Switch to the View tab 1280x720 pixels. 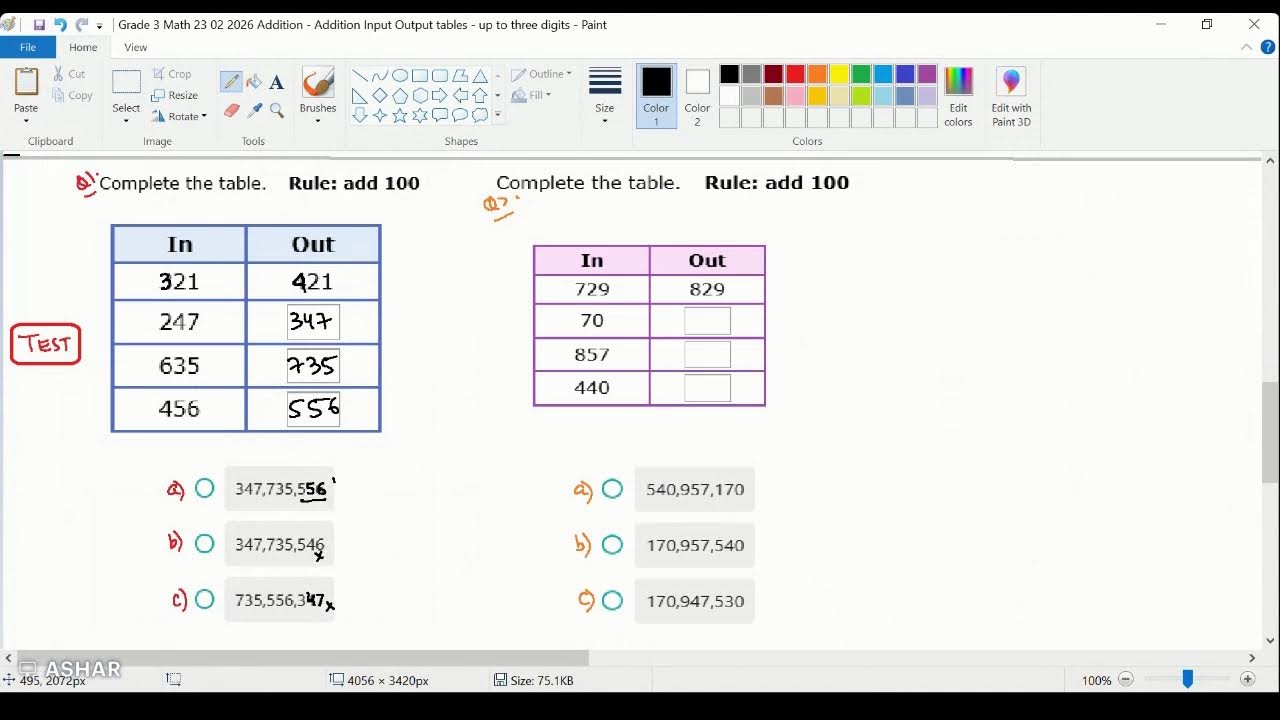coord(136,47)
